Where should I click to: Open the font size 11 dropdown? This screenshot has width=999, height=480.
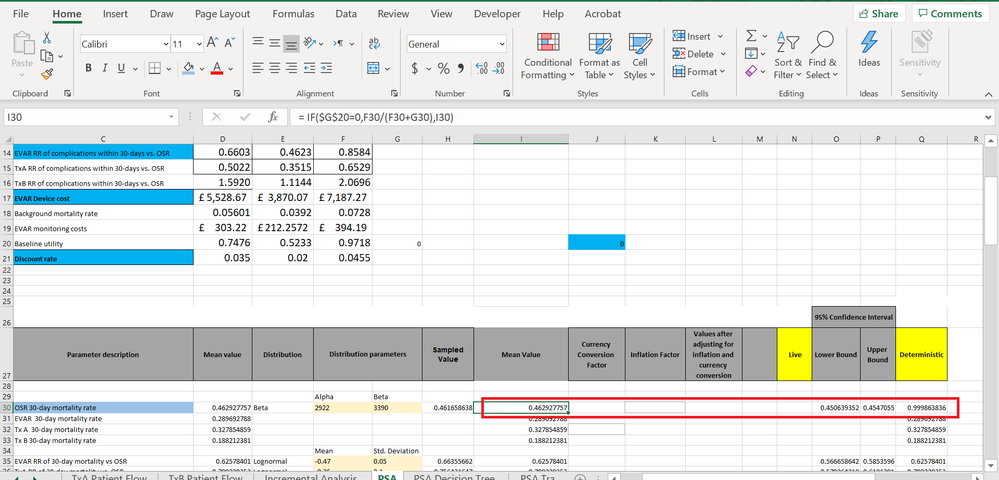click(199, 44)
